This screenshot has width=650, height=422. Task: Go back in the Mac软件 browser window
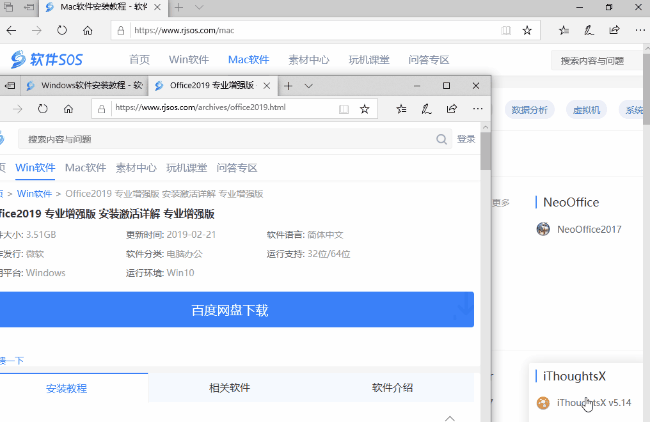pyautogui.click(x=11, y=30)
